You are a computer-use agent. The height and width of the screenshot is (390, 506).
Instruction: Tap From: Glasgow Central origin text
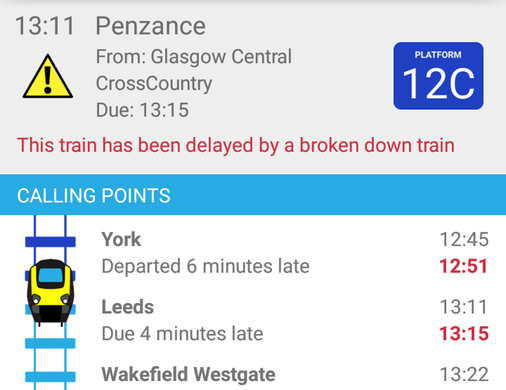(x=194, y=57)
